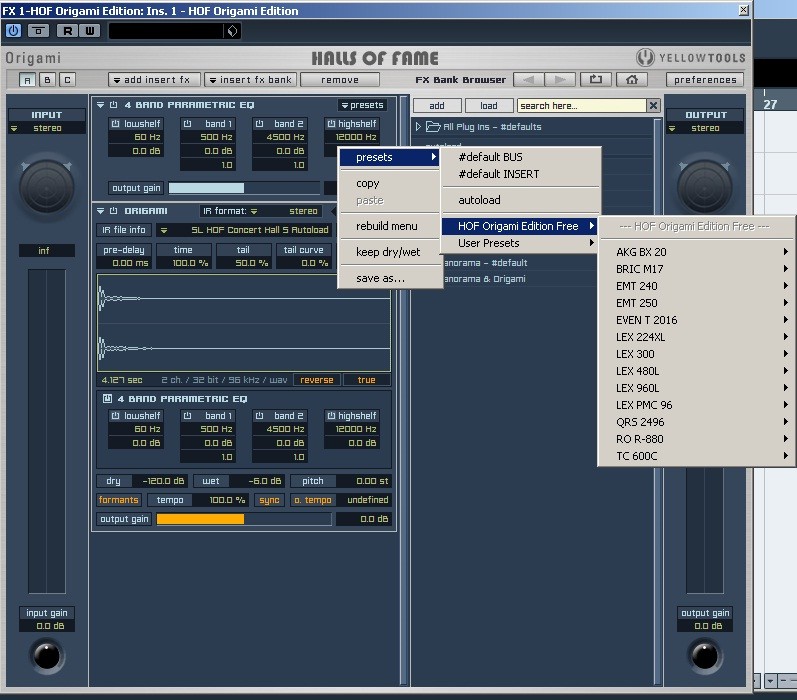Click the add button in browser
The width and height of the screenshot is (797, 700).
(x=437, y=106)
